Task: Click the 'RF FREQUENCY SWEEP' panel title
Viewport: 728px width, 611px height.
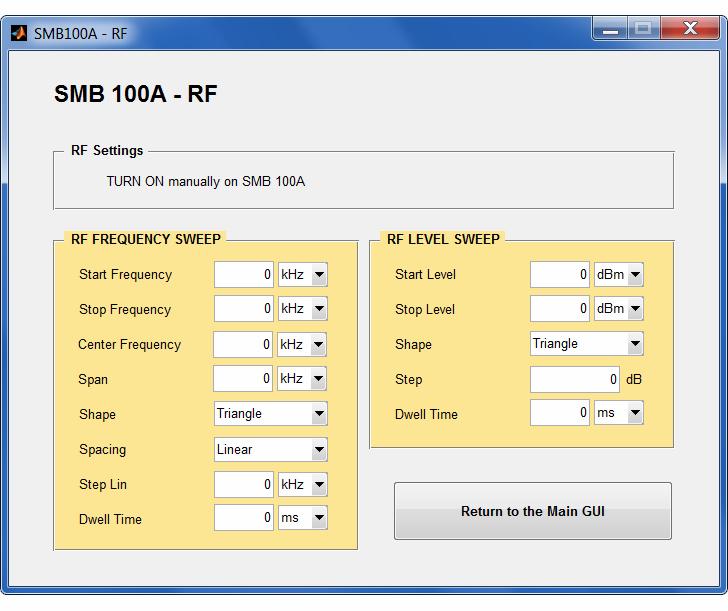Action: tap(146, 239)
